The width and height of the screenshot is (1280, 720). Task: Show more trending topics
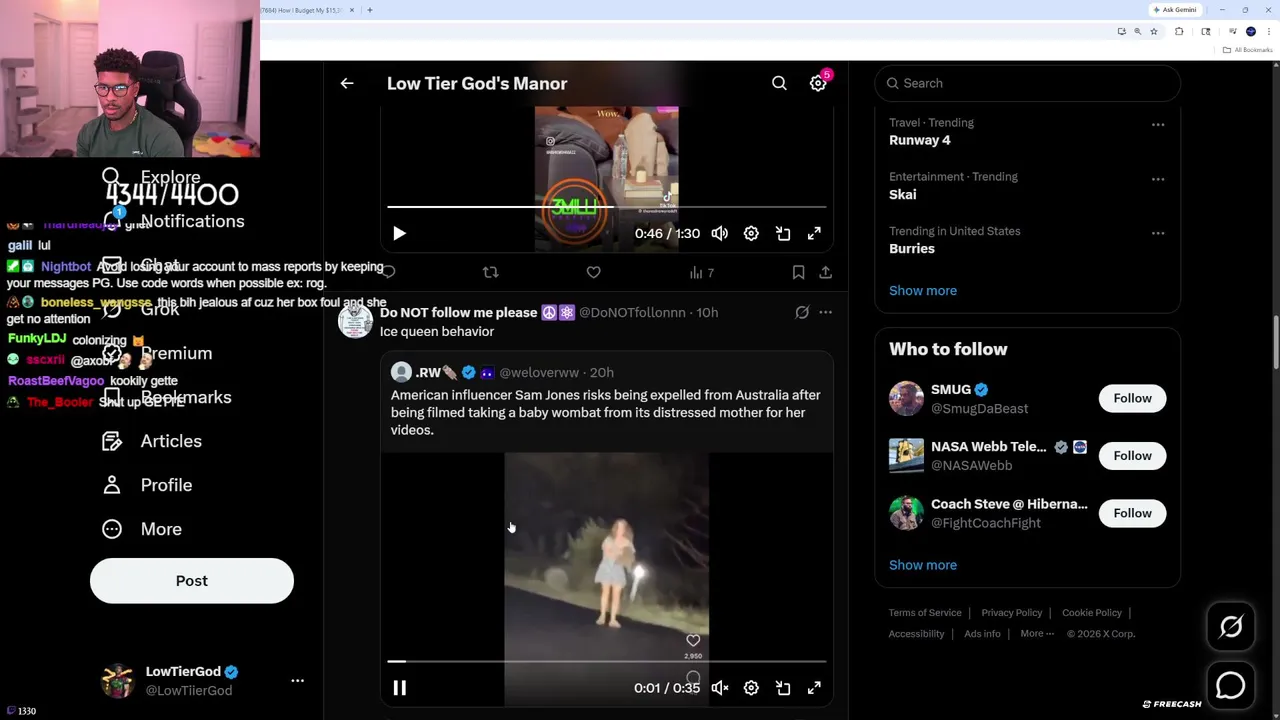[x=923, y=290]
